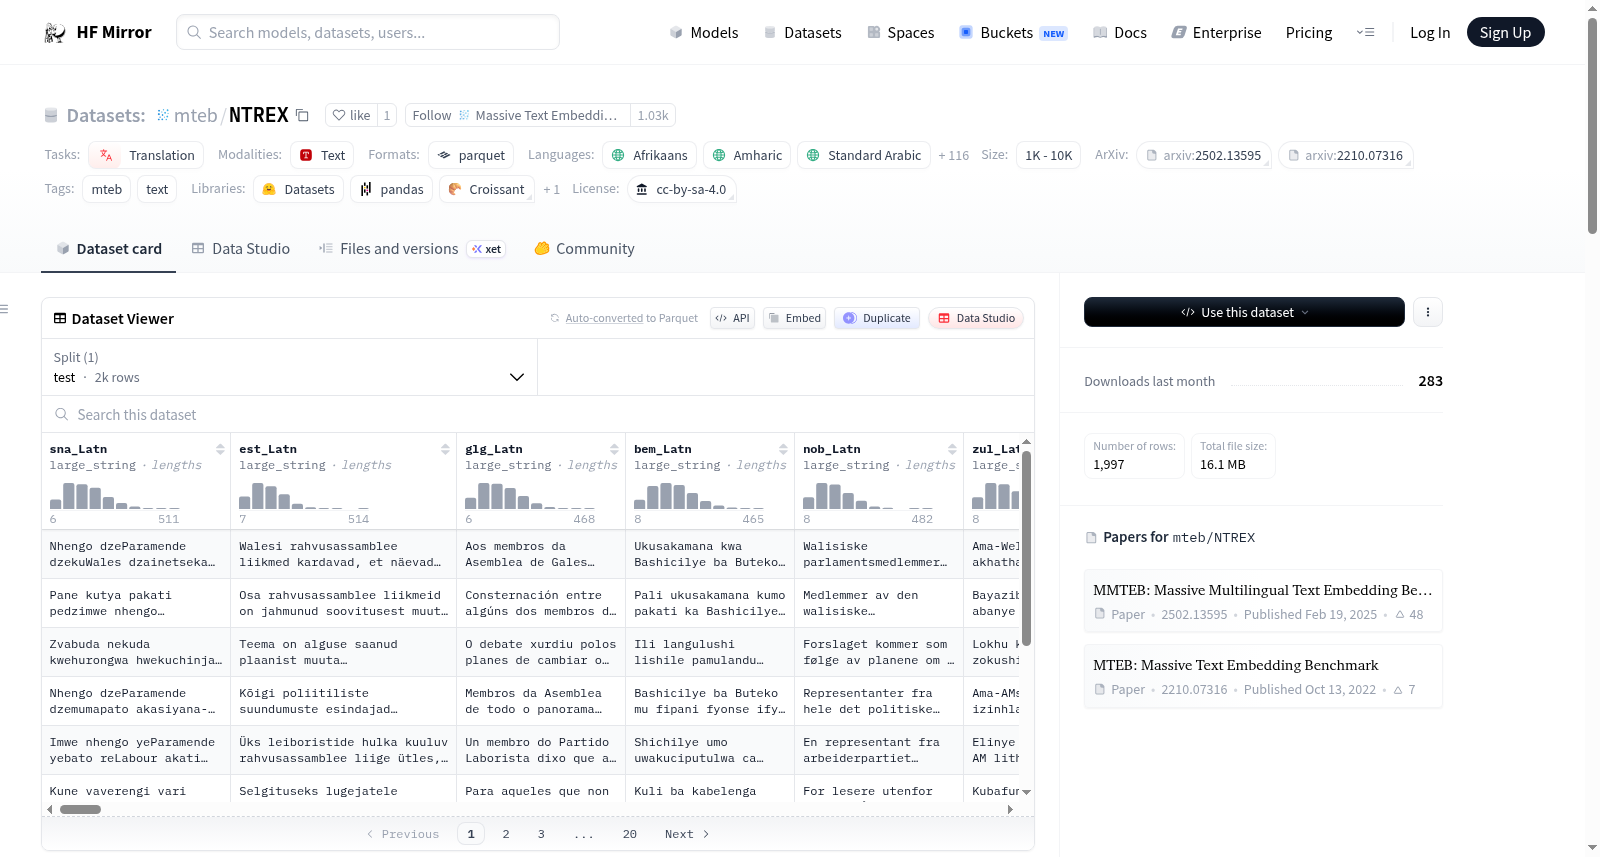
Task: Click the Afrikaans language tag
Action: click(649, 155)
